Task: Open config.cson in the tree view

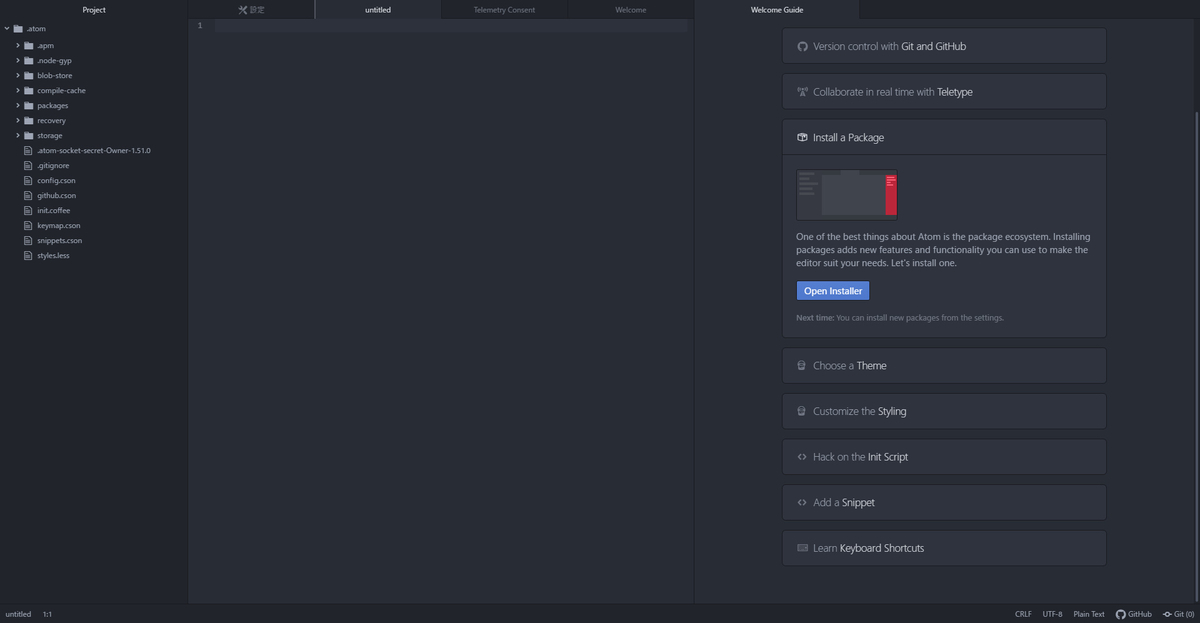Action: point(56,180)
